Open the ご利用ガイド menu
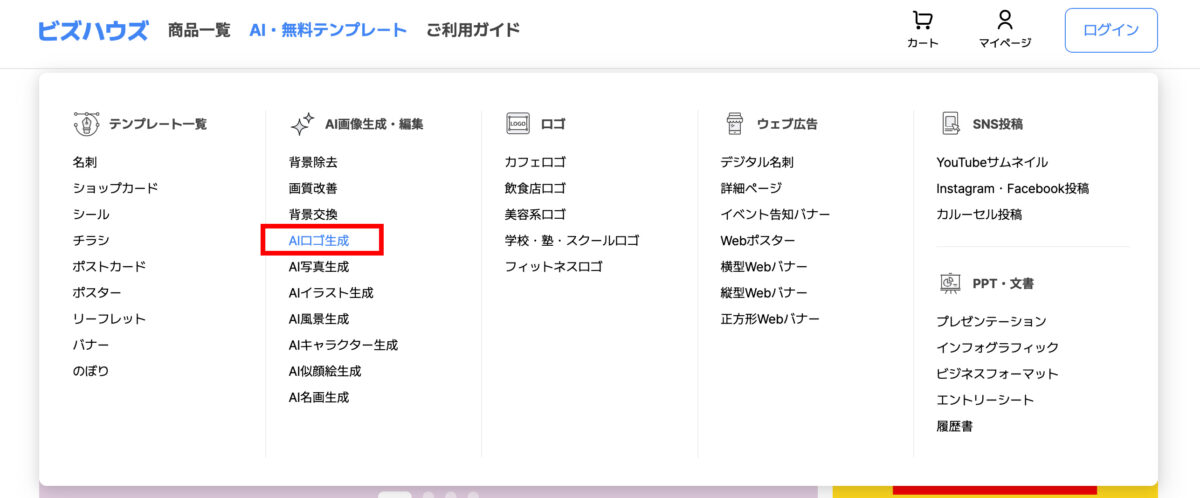 [x=473, y=30]
